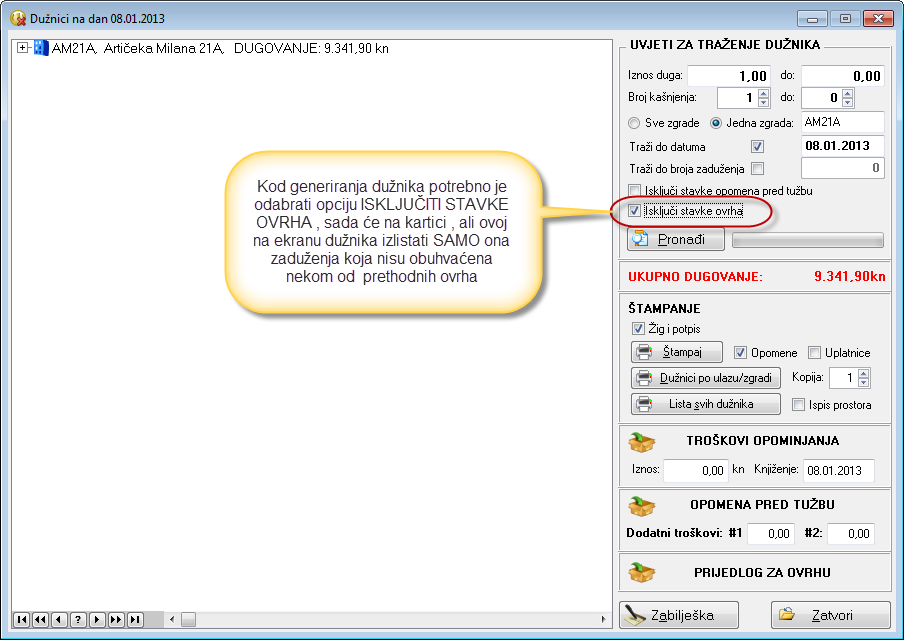The image size is (904, 640).
Task: Uncheck Isključi stavke ovrha checkbox
Action: coord(634,211)
